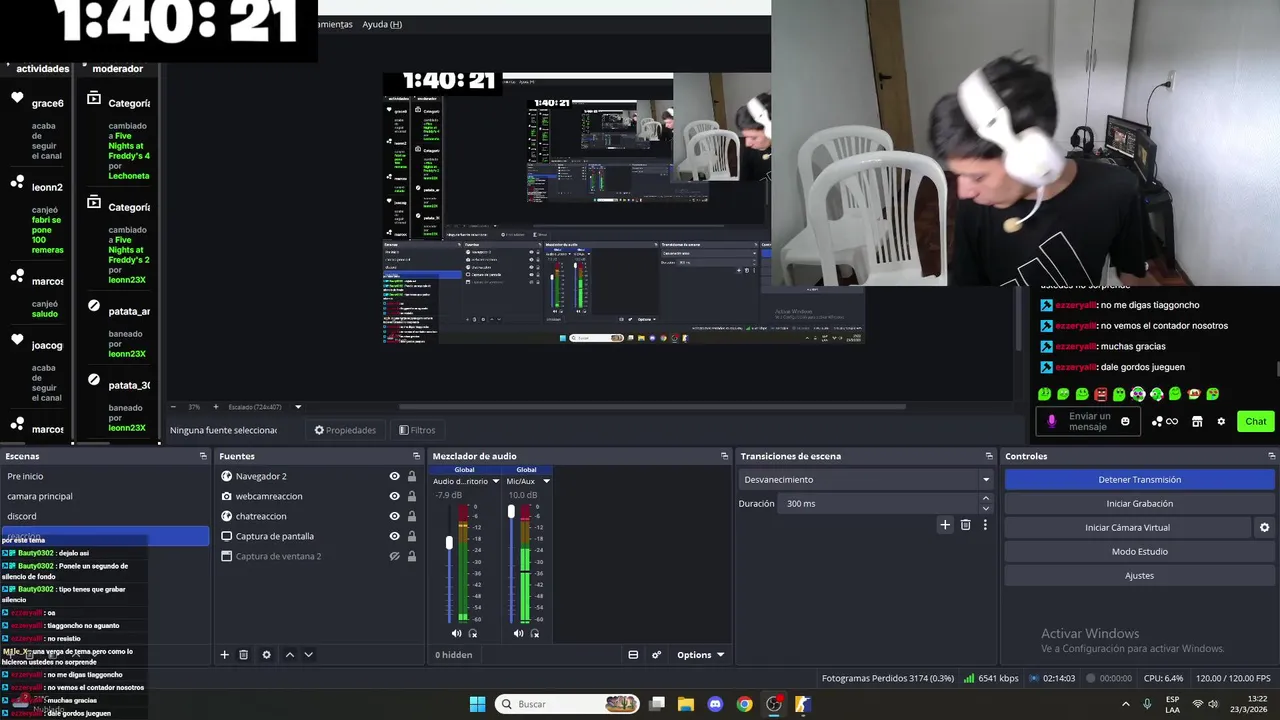Toggle monitoring icon for Mic/Aux channel
This screenshot has width=1280, height=720.
click(535, 633)
